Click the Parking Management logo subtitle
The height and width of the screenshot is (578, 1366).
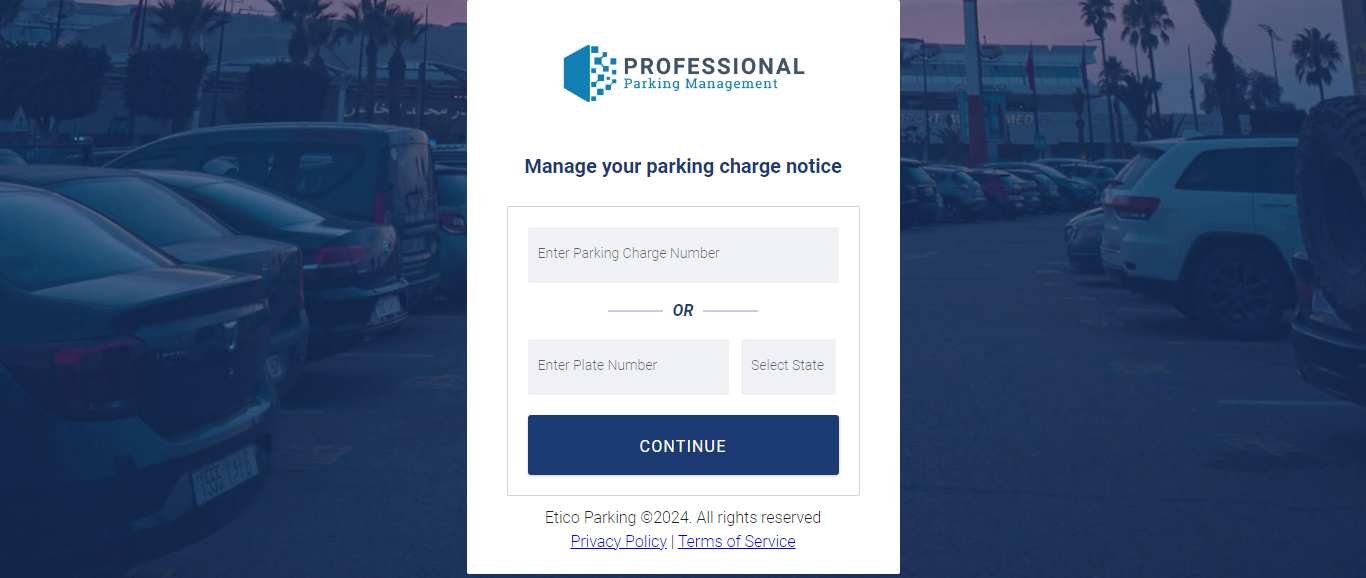(700, 84)
